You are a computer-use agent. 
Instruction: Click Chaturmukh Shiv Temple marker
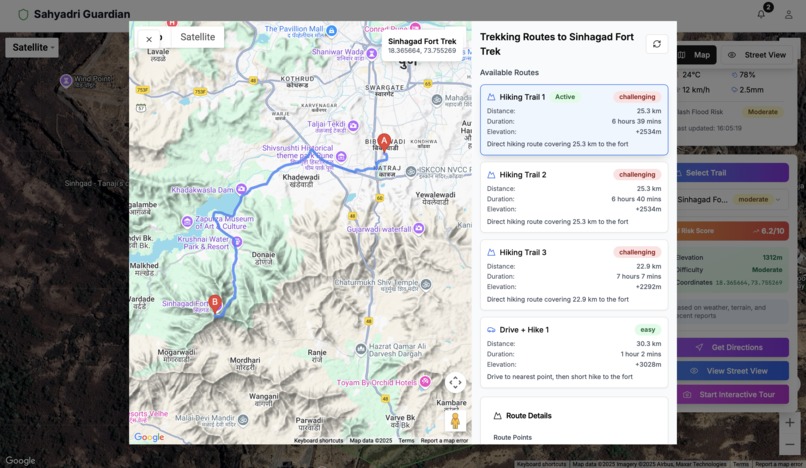point(426,284)
